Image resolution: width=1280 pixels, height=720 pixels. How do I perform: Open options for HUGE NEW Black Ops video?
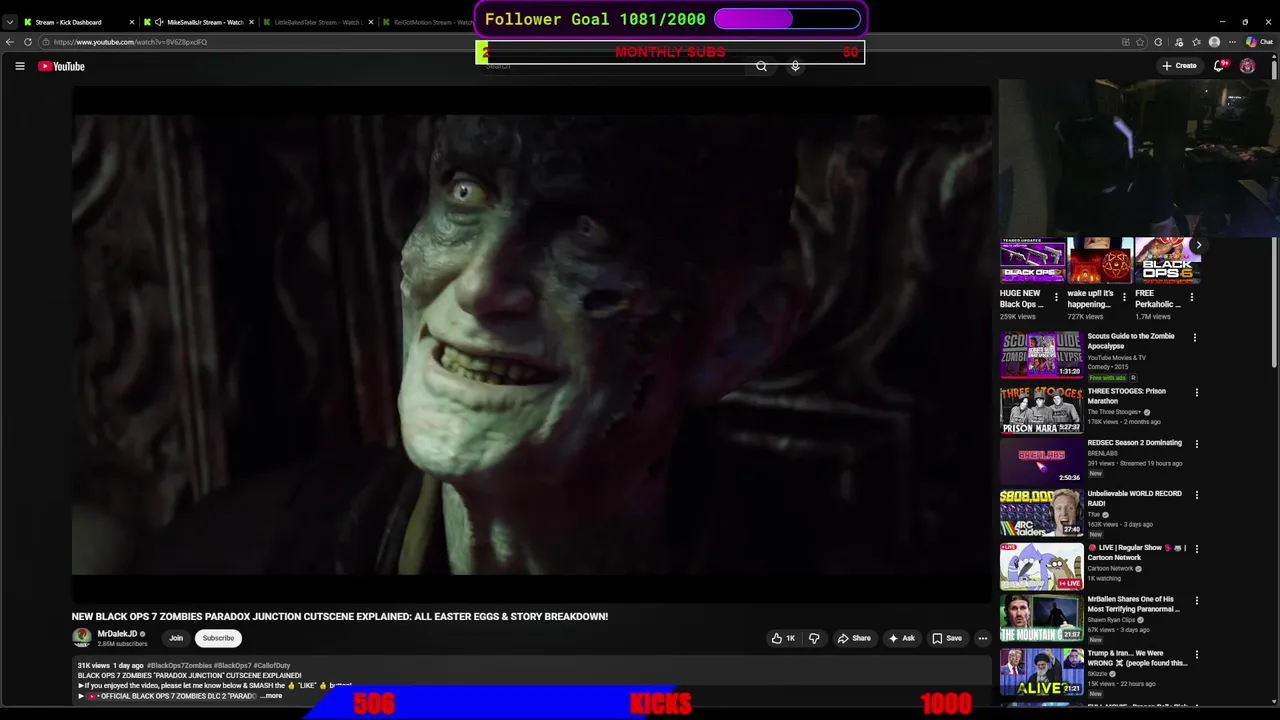pyautogui.click(x=1056, y=297)
